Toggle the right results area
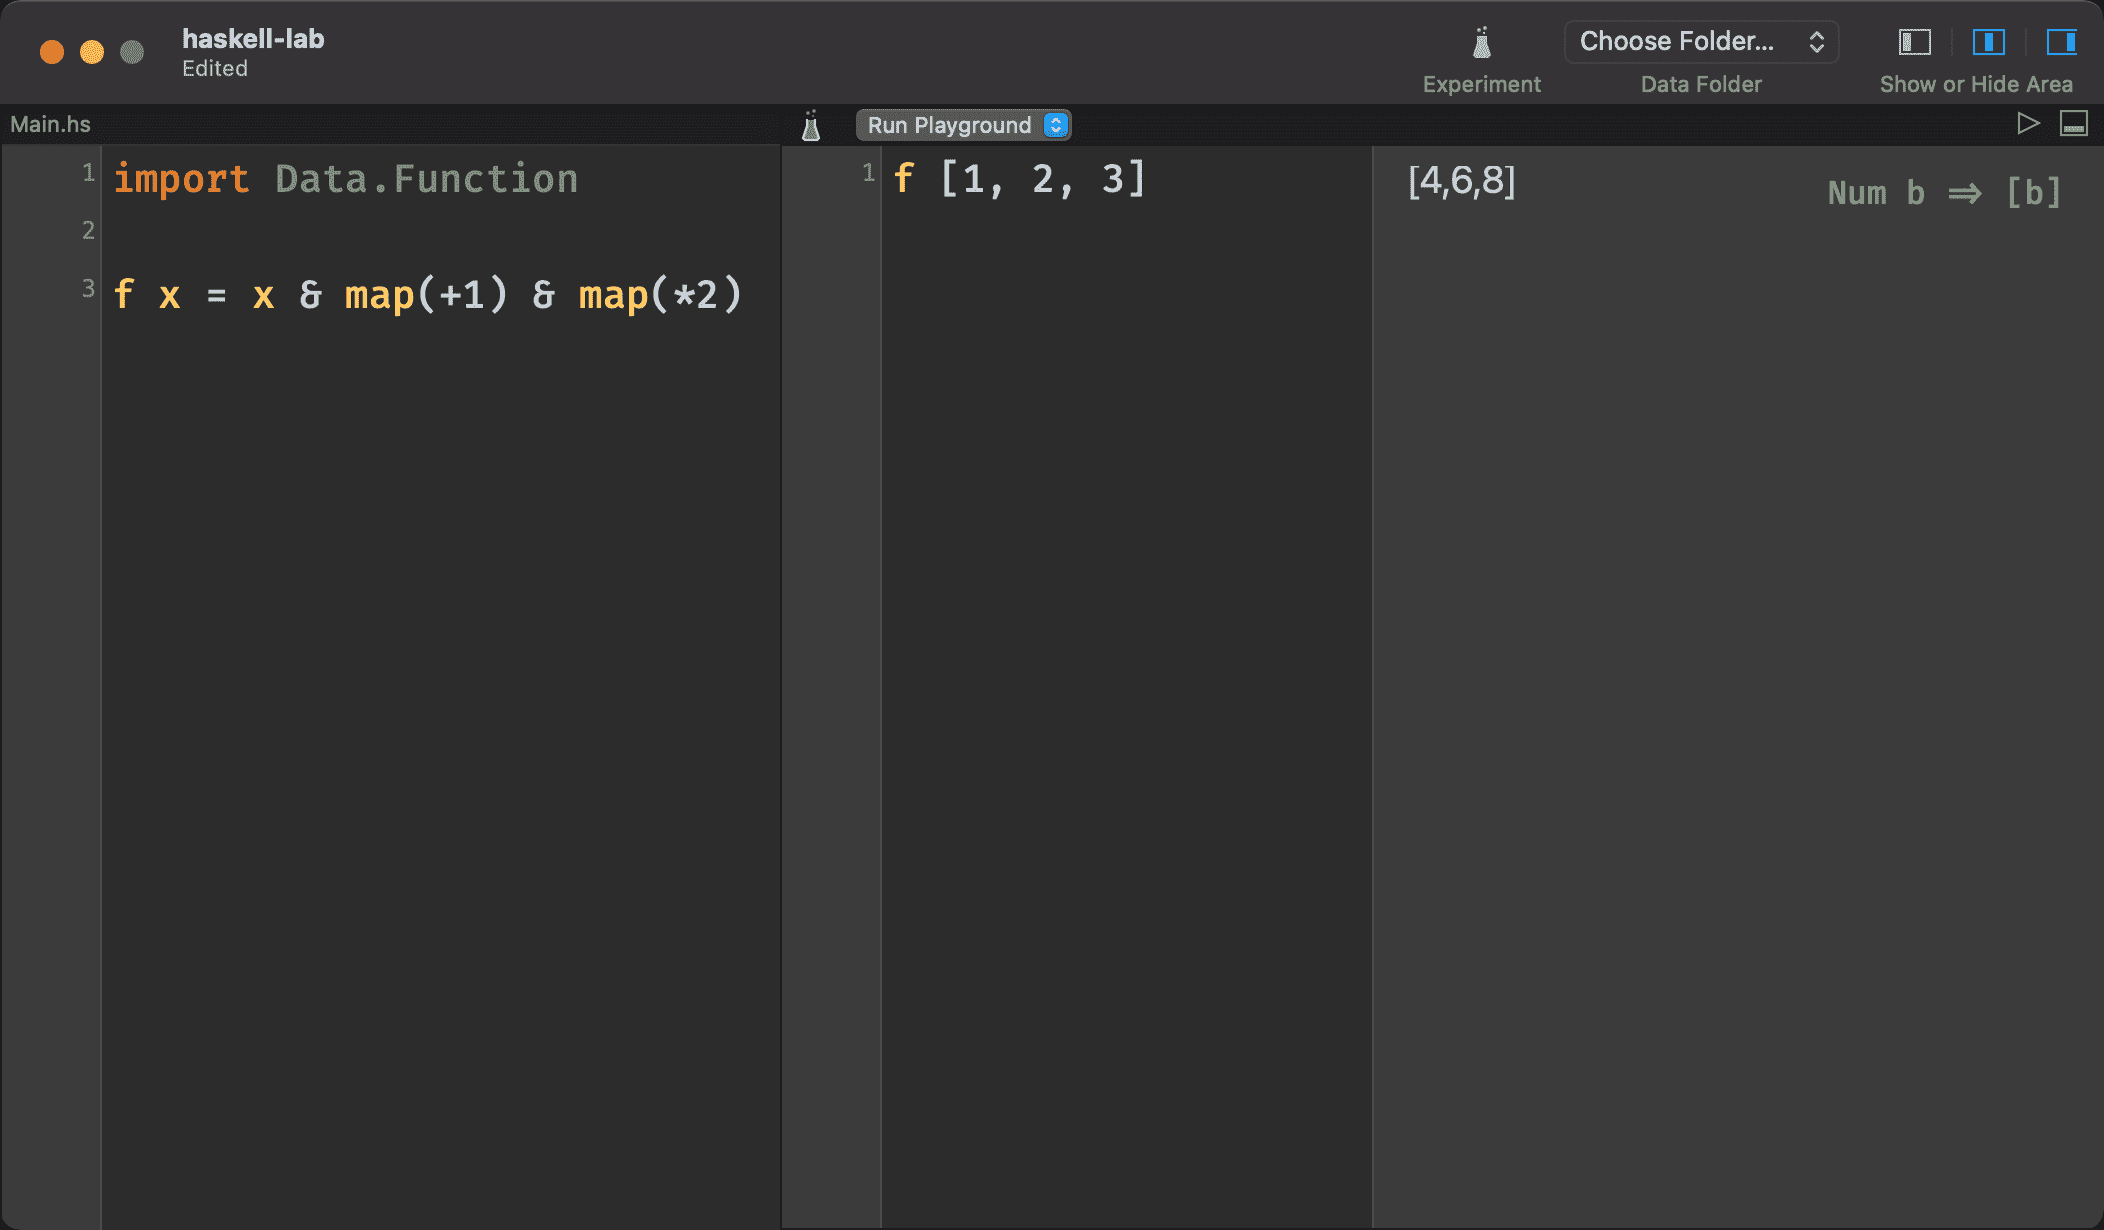Image resolution: width=2104 pixels, height=1230 pixels. click(2062, 42)
